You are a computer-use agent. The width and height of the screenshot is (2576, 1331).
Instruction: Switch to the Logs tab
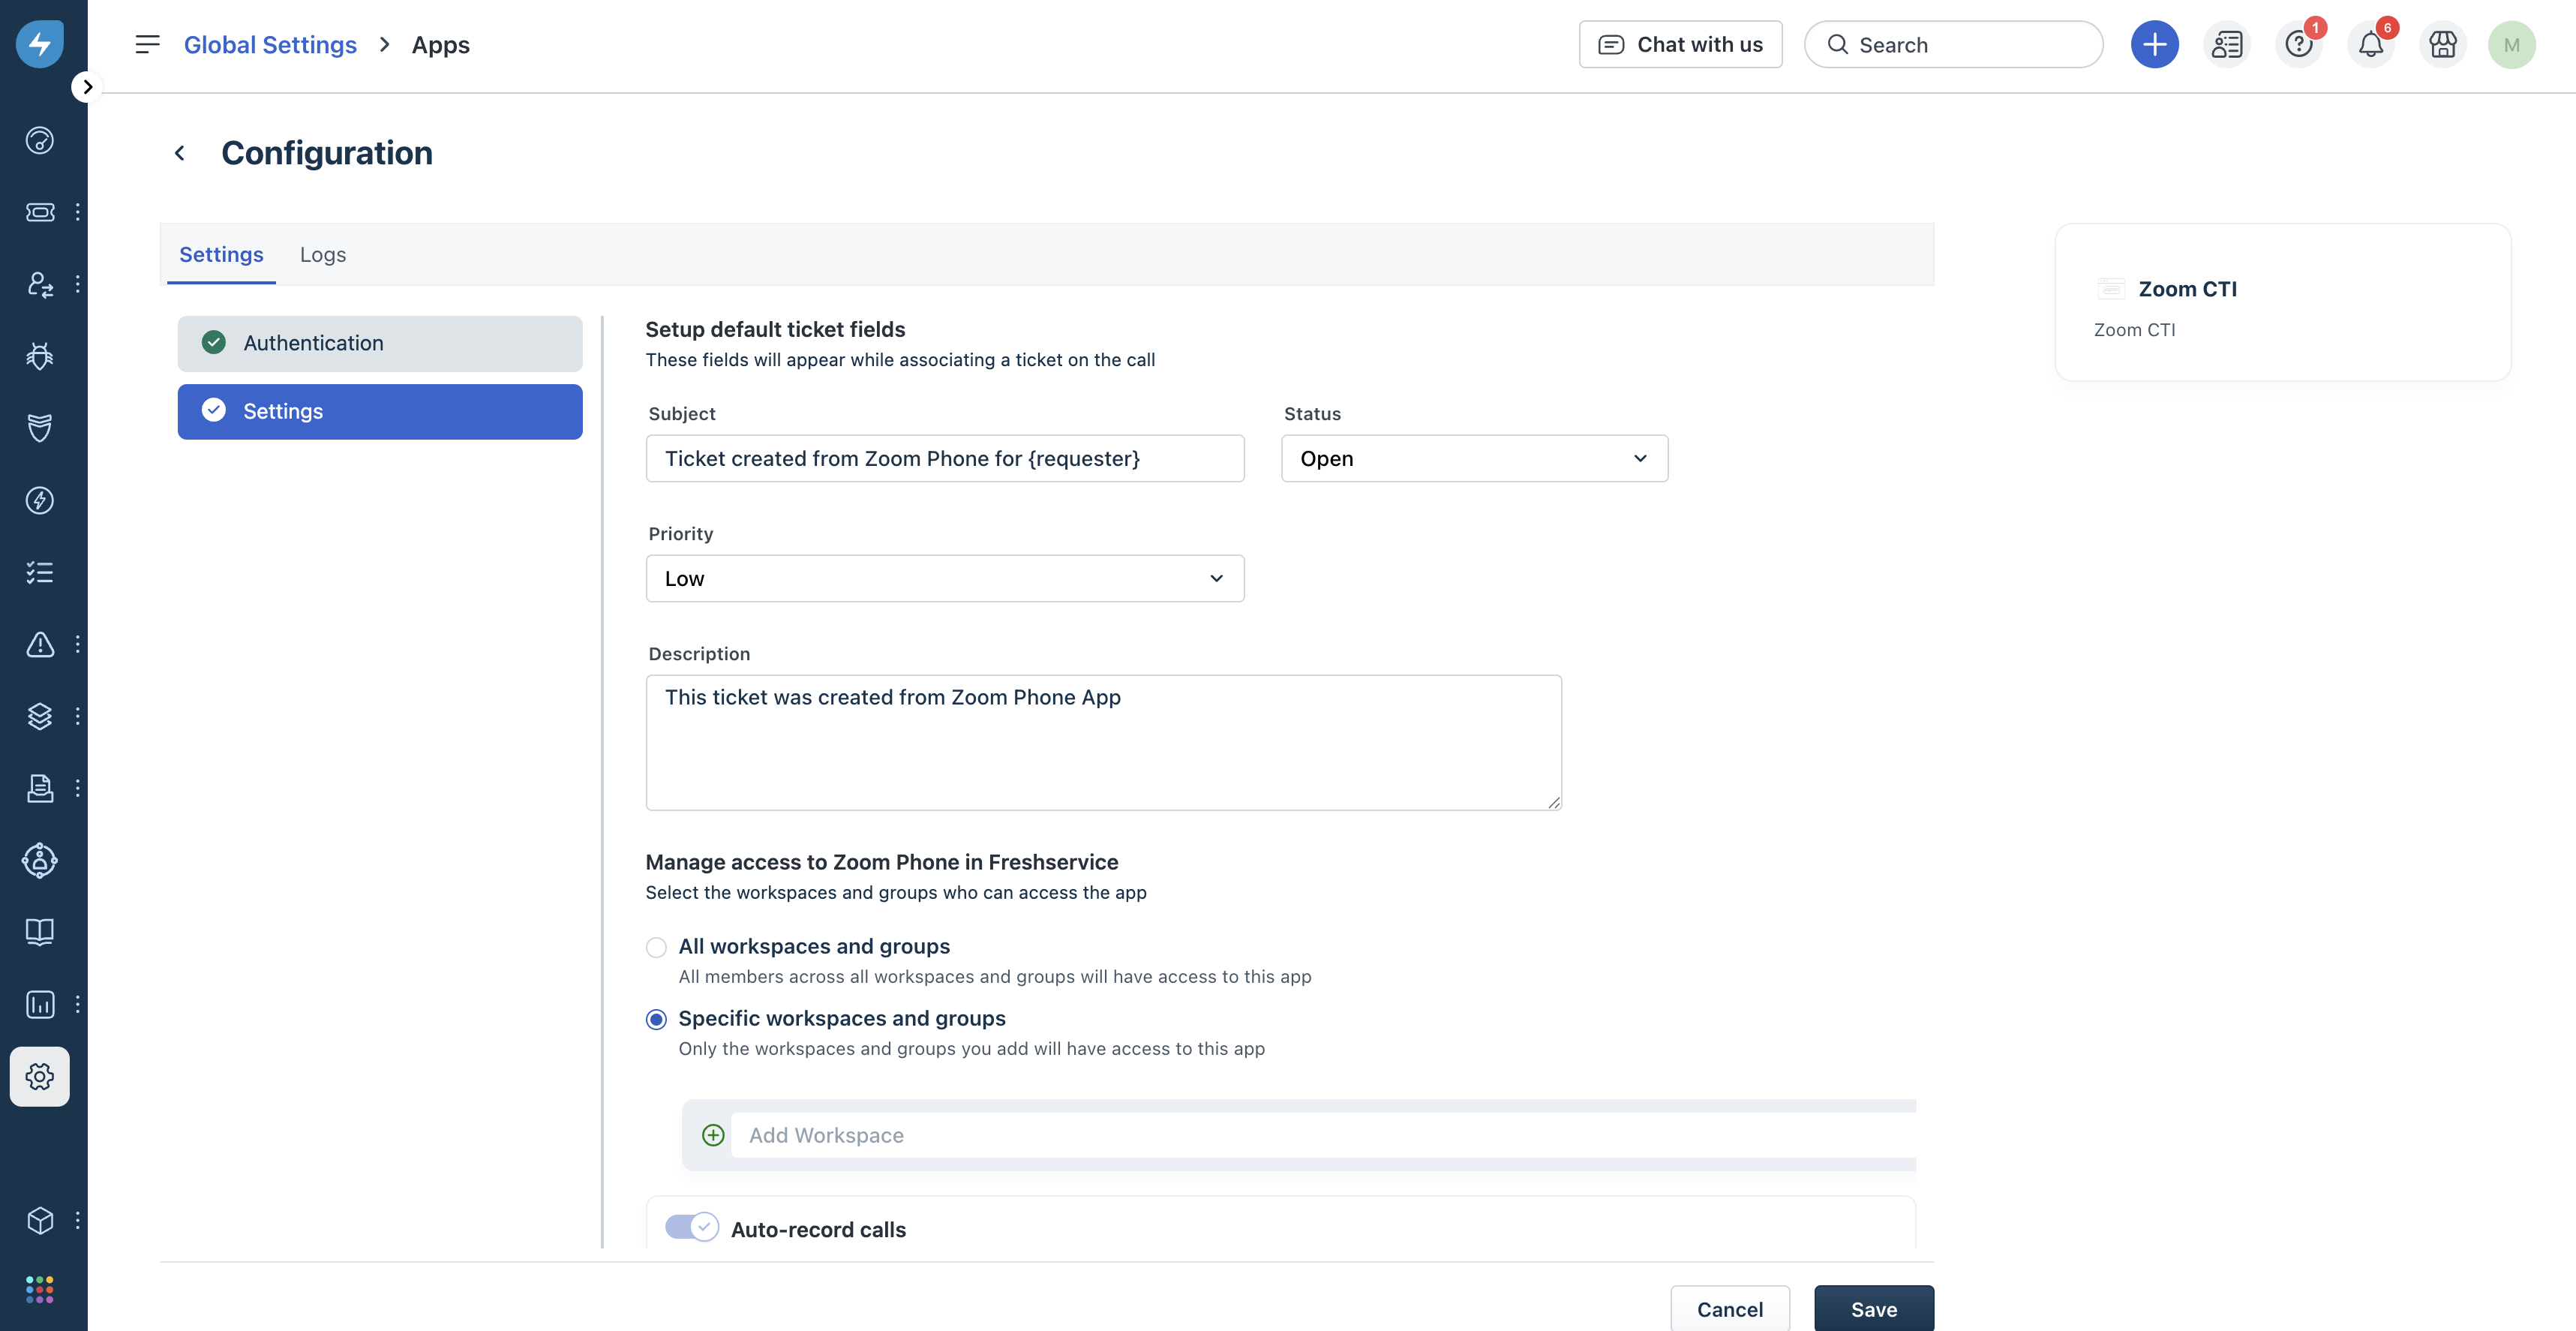(323, 255)
